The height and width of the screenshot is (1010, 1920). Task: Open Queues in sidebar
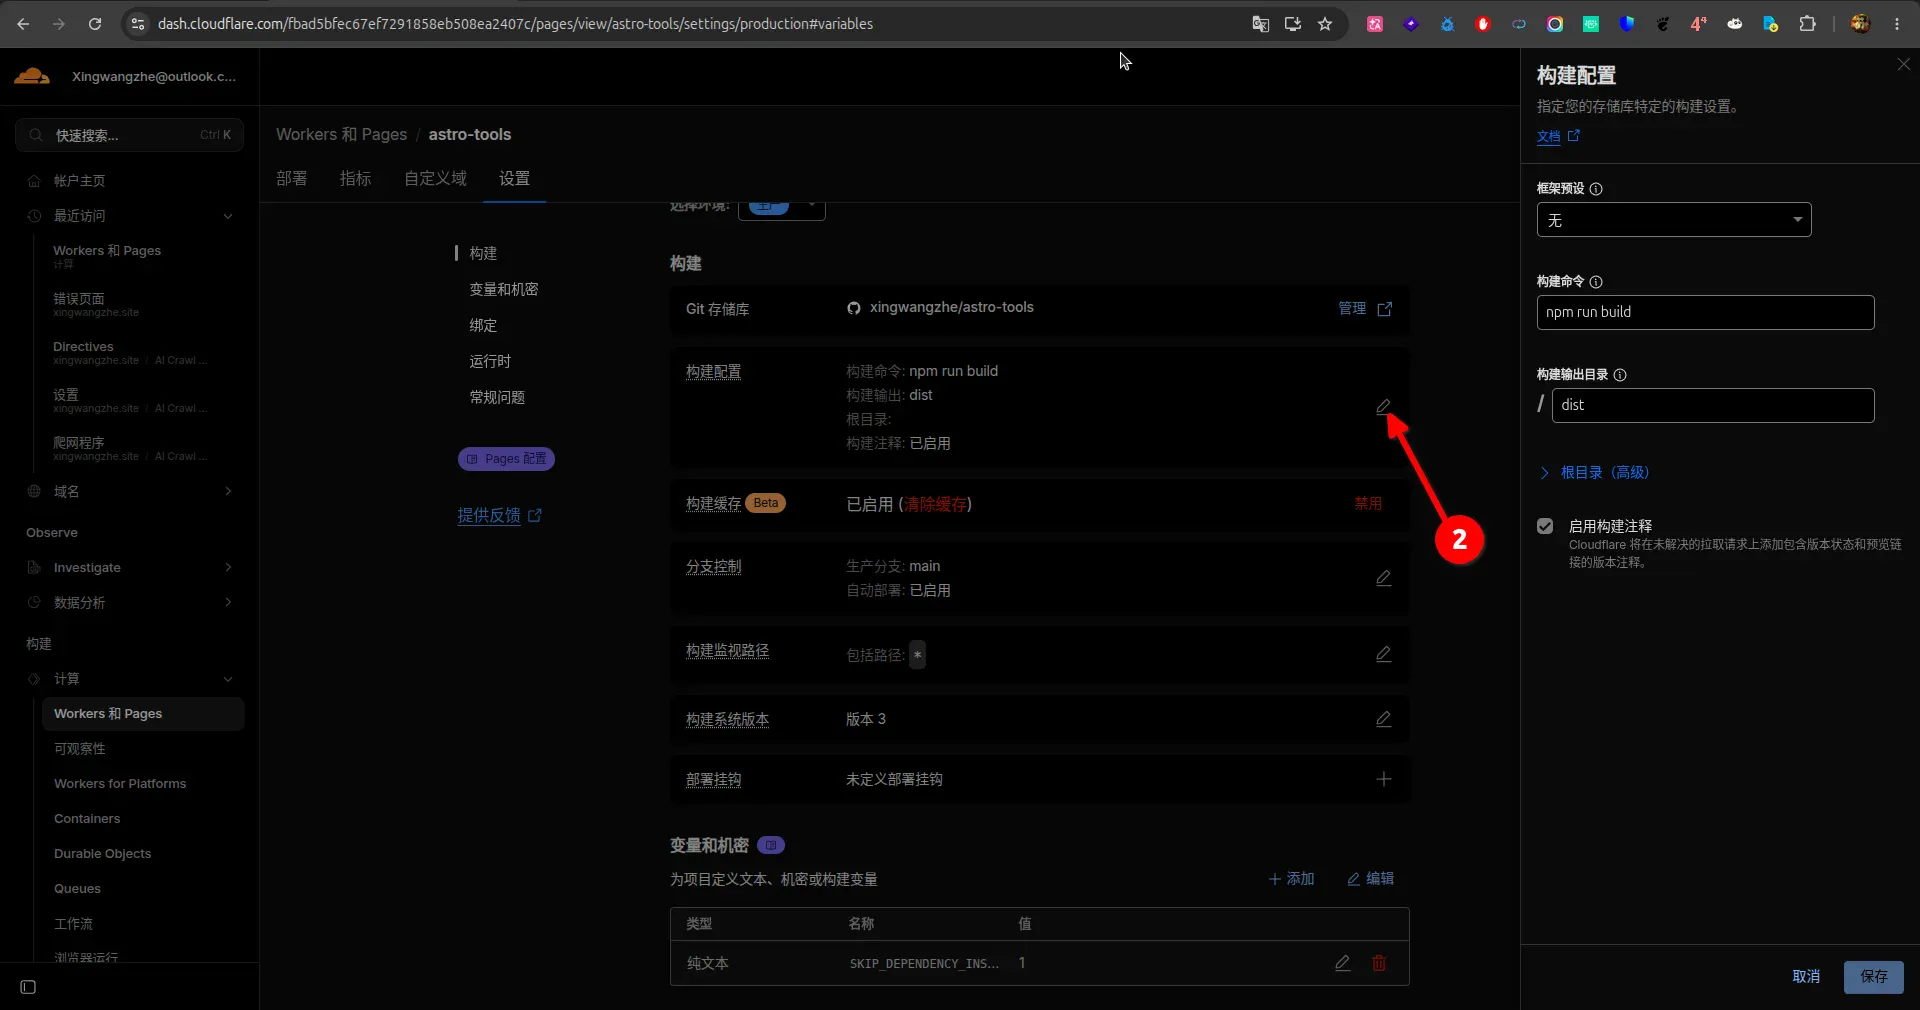coord(77,889)
